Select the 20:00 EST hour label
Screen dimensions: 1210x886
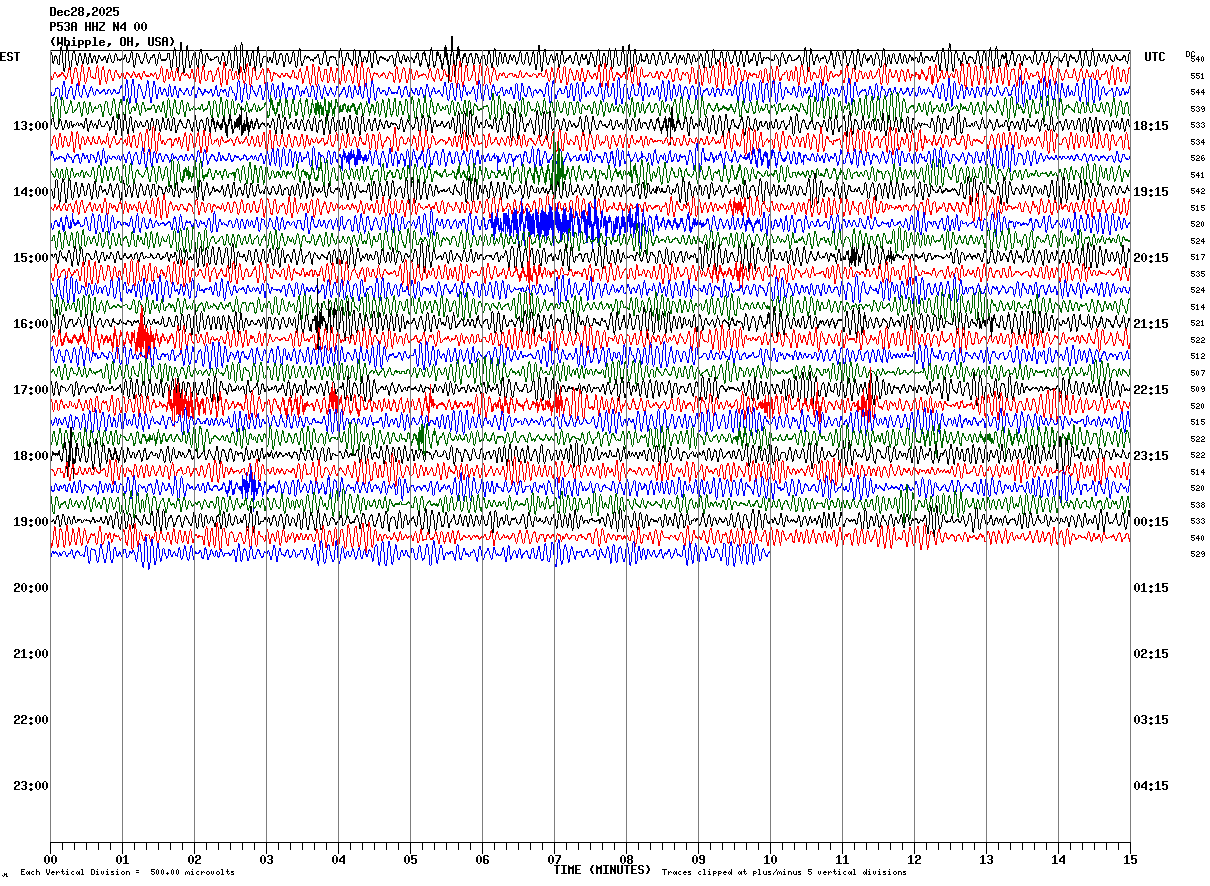31,588
